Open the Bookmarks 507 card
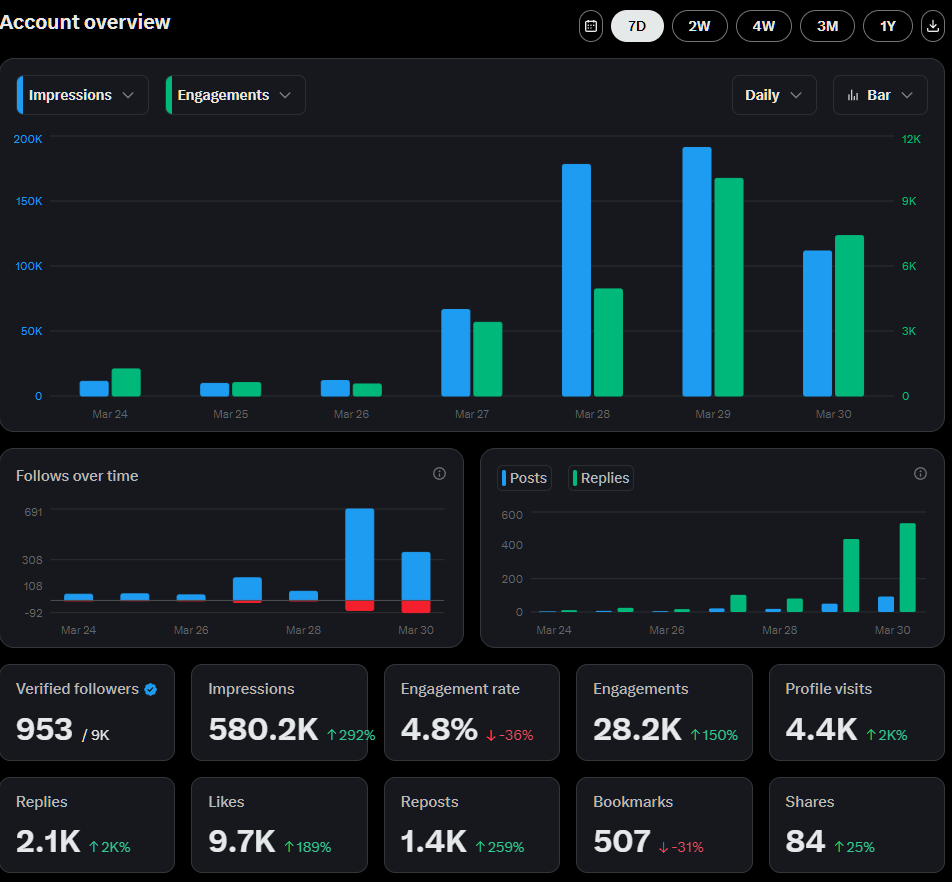 664,825
